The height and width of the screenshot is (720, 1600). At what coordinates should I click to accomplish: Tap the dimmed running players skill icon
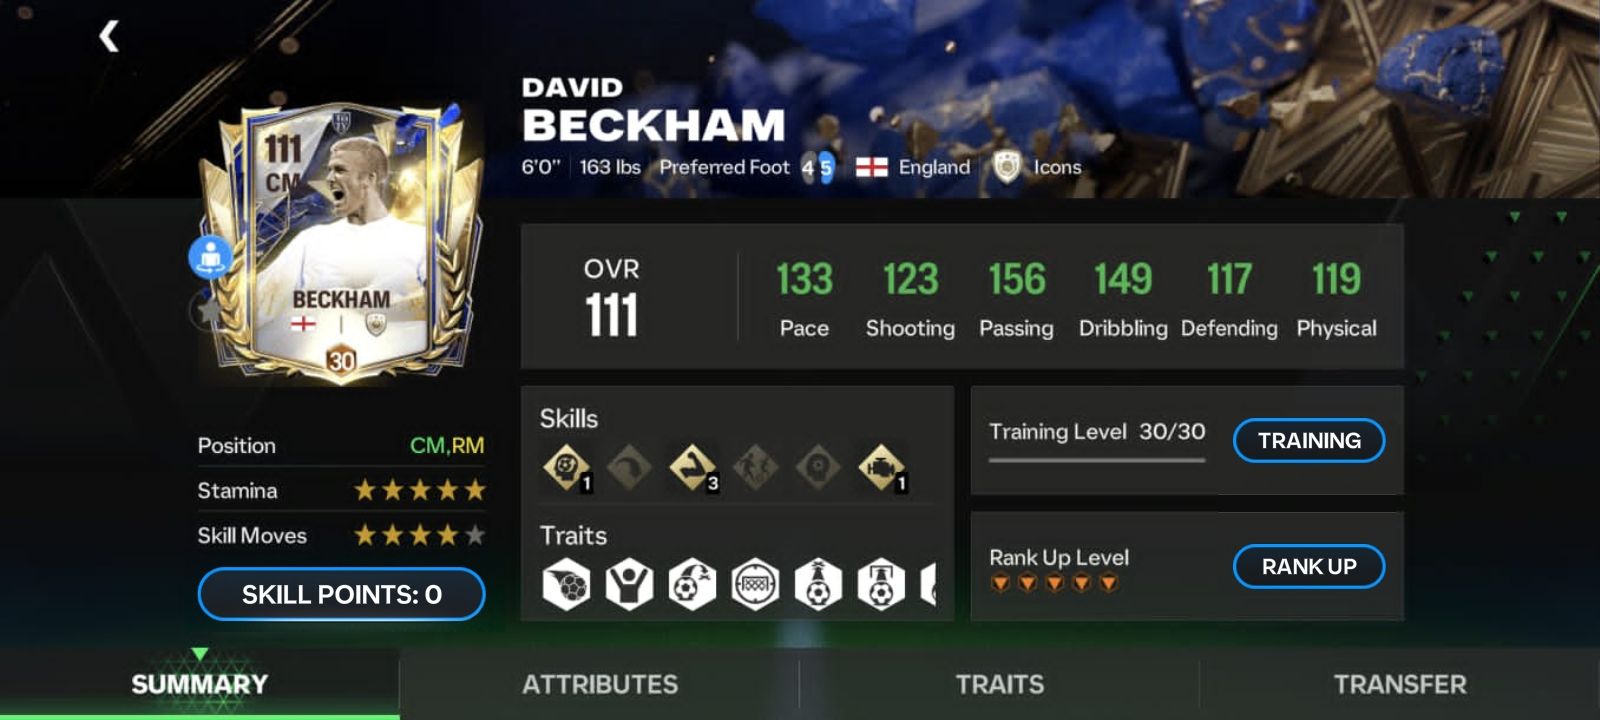tap(755, 467)
